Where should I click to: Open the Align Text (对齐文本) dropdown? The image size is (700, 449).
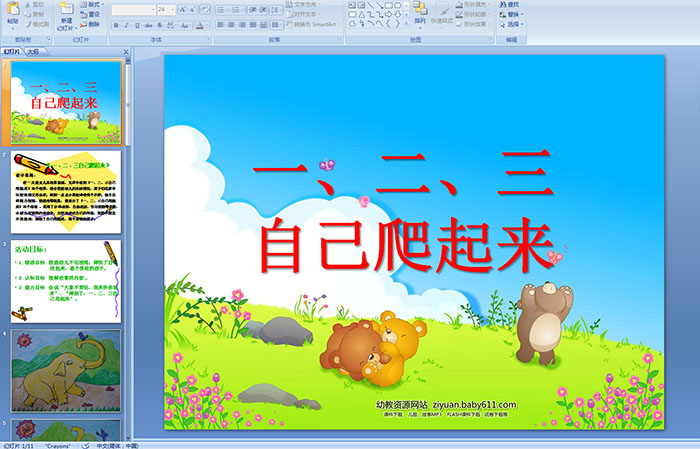[x=304, y=14]
